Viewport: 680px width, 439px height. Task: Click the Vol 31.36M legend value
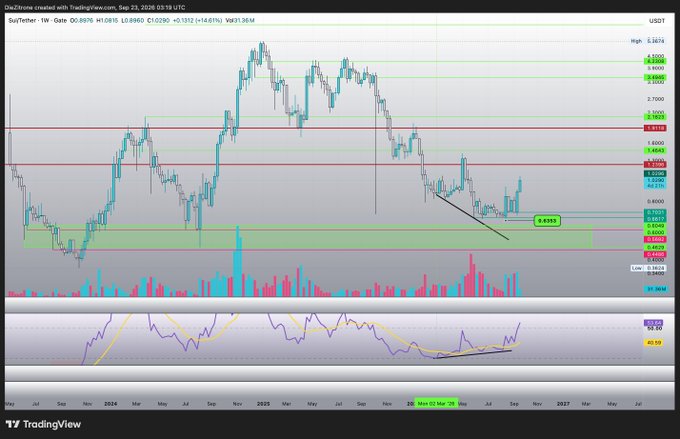click(240, 20)
